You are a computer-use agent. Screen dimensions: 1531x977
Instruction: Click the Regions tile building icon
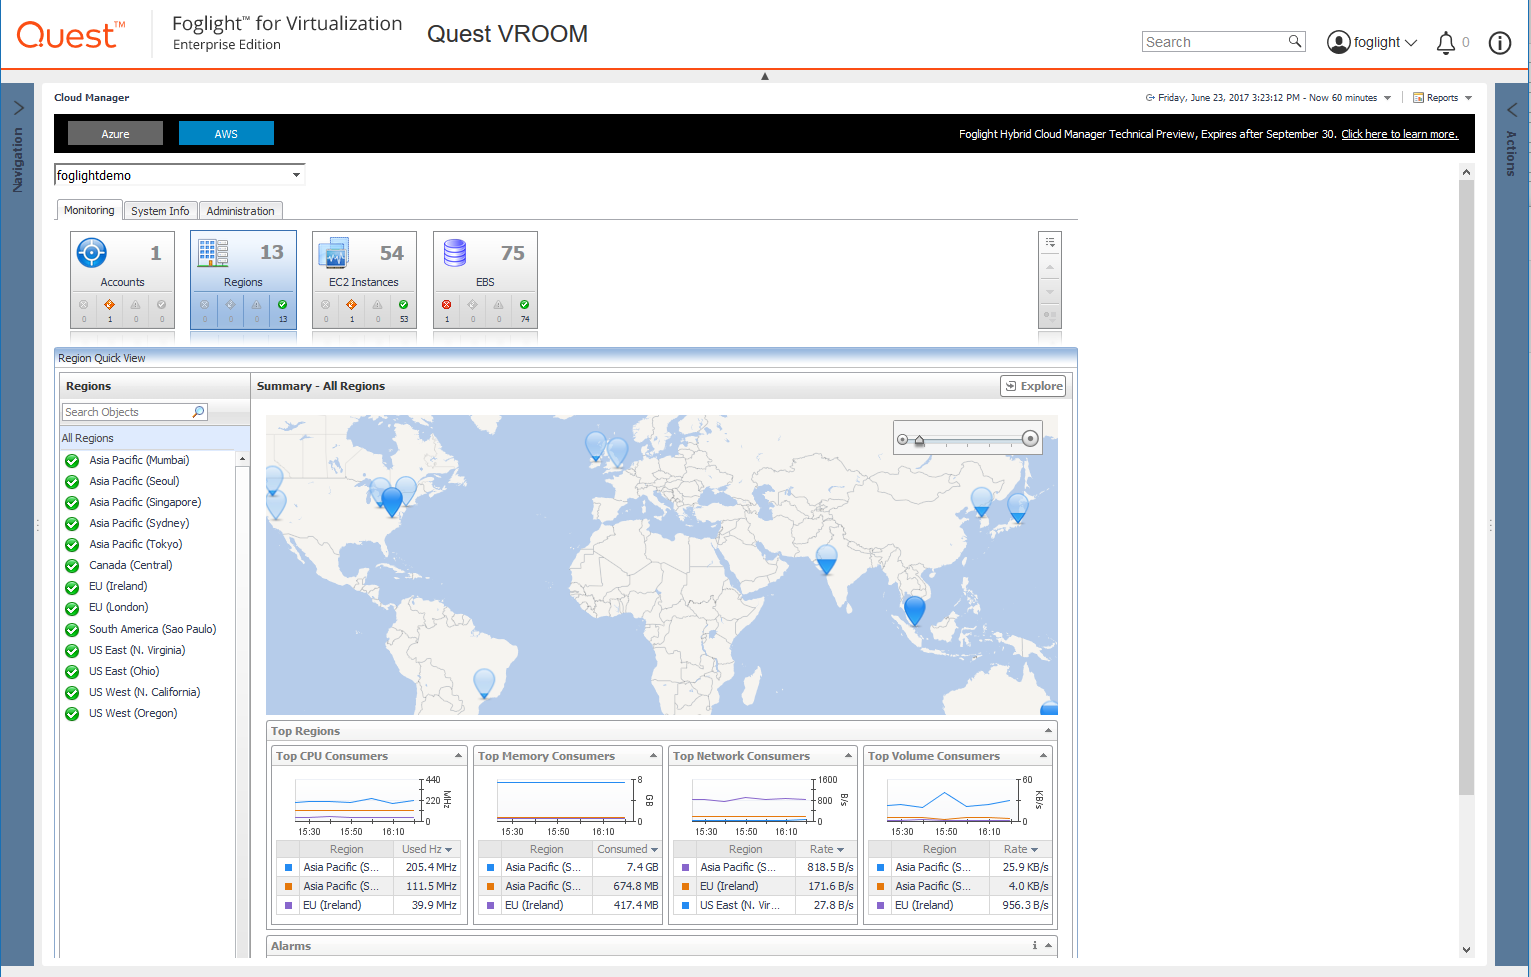coord(213,253)
